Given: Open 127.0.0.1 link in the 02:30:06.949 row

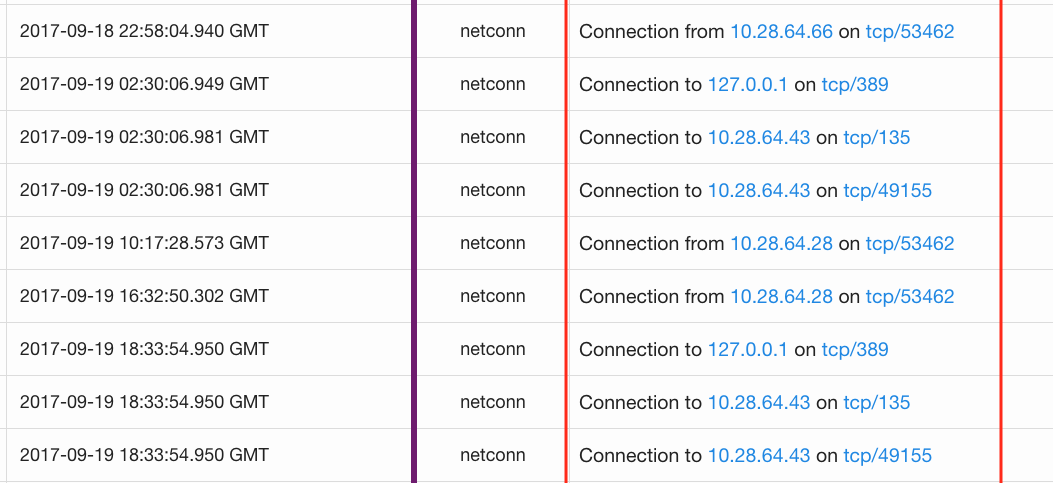Looking at the screenshot, I should tap(748, 85).
